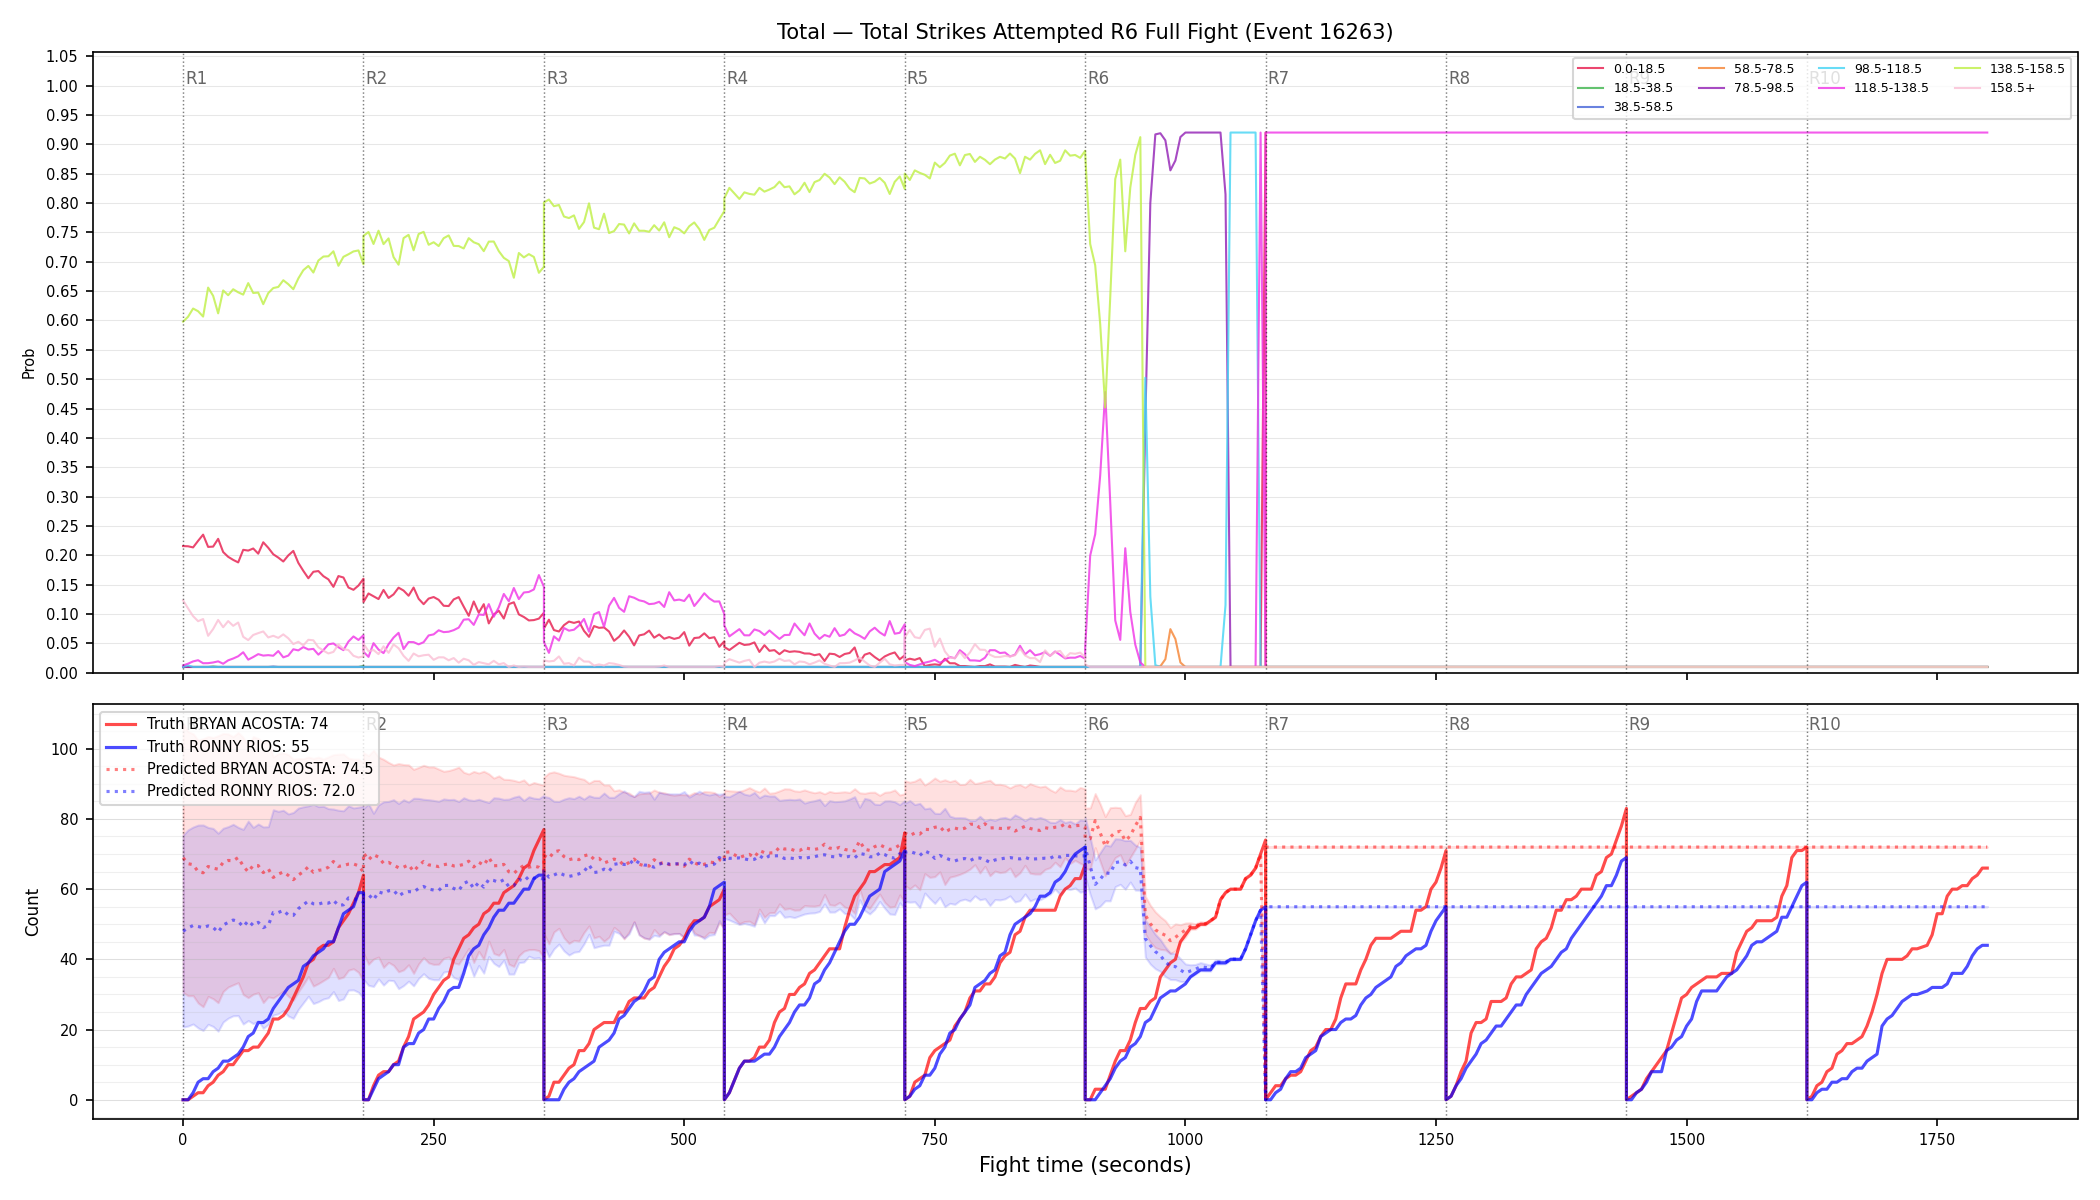Select the '58.5-78.5' legend entry
The height and width of the screenshot is (1200, 2100).
pos(1746,69)
